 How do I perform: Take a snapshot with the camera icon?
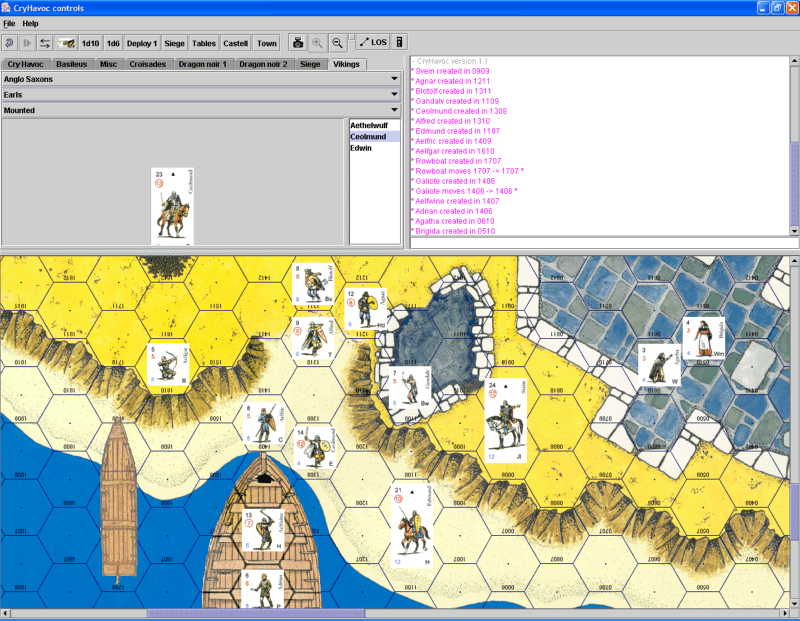[x=298, y=43]
